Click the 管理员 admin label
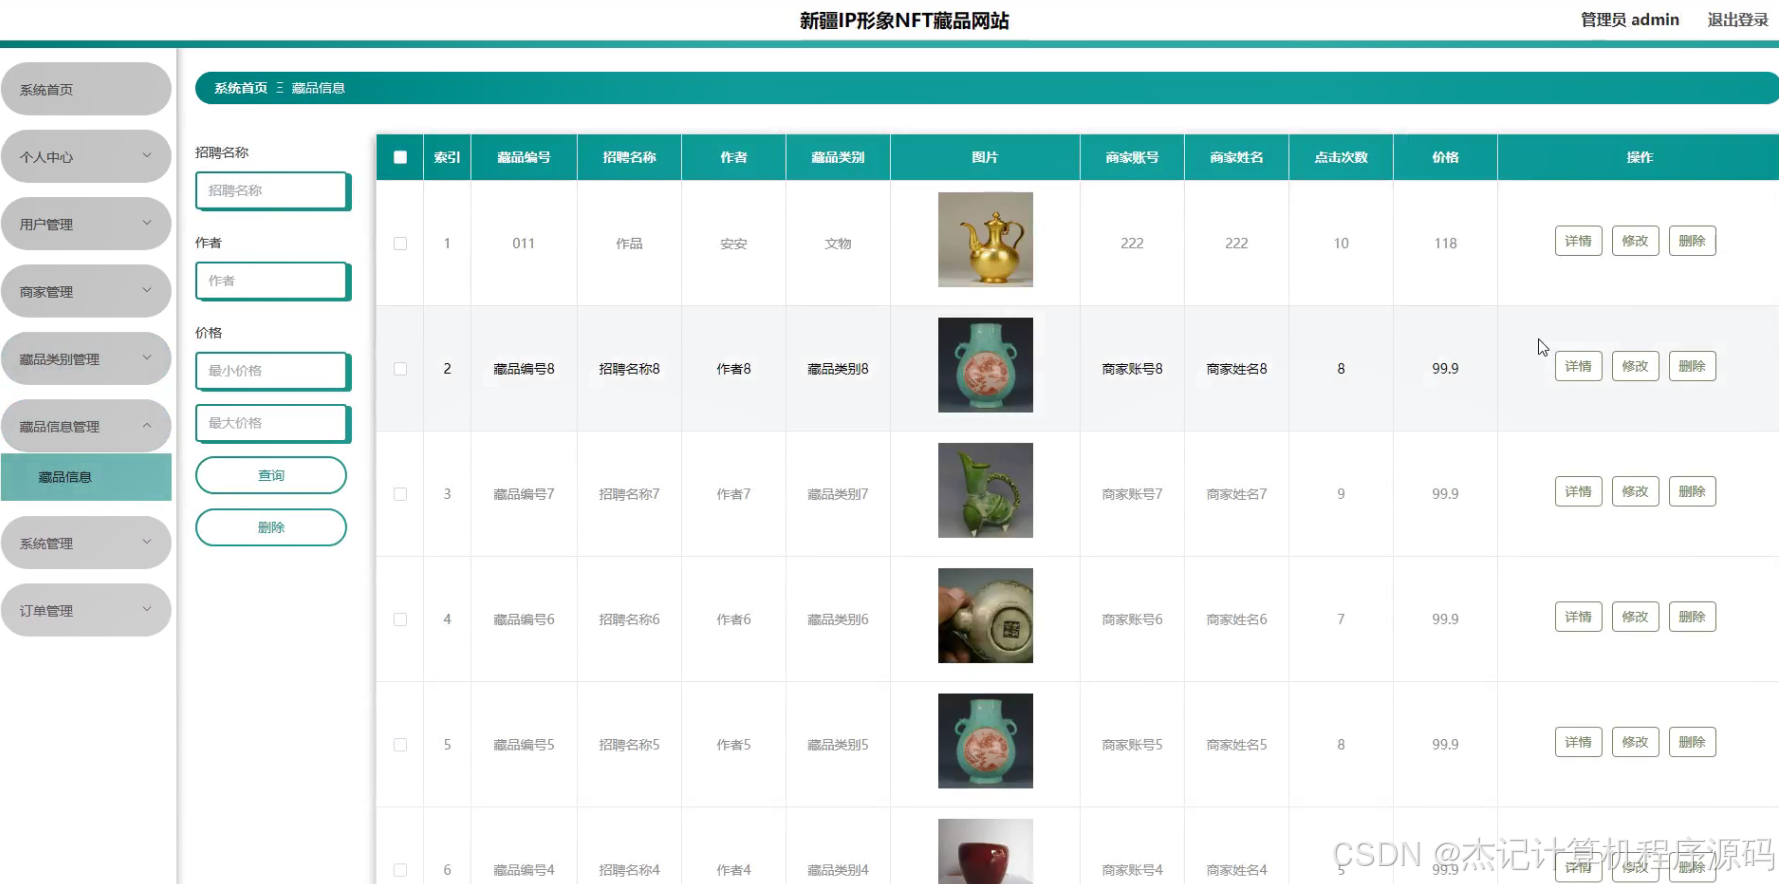Viewport: 1779px width, 884px height. (x=1630, y=20)
